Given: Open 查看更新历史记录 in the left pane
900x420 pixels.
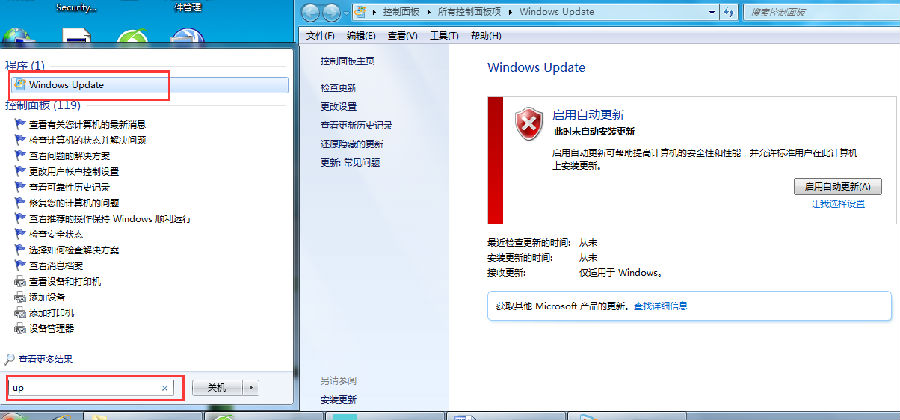Looking at the screenshot, I should (x=356, y=125).
